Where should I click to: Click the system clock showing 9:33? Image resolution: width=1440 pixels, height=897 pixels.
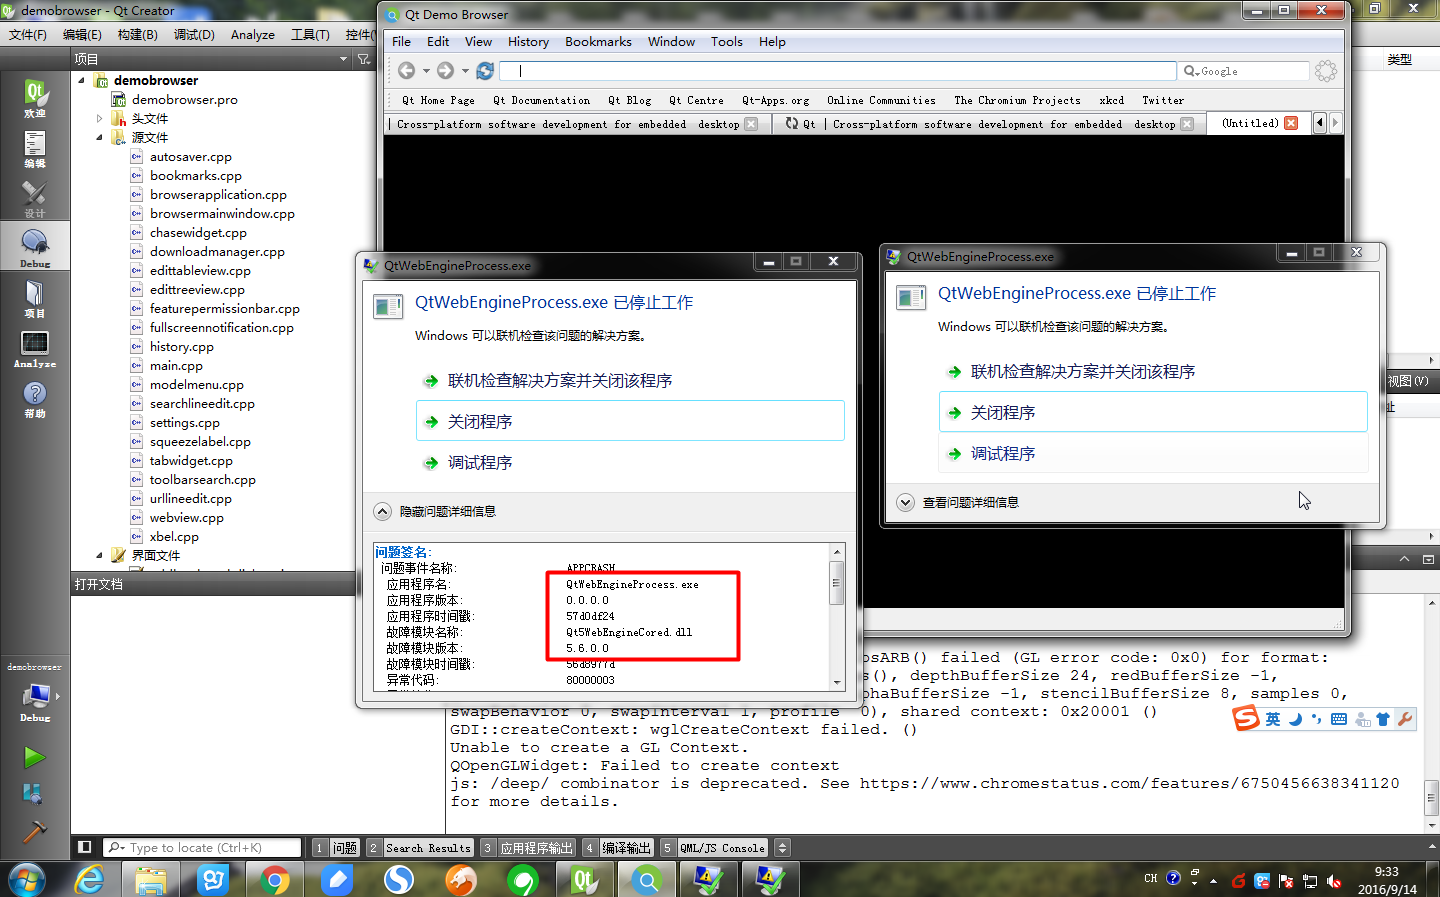(1386, 872)
